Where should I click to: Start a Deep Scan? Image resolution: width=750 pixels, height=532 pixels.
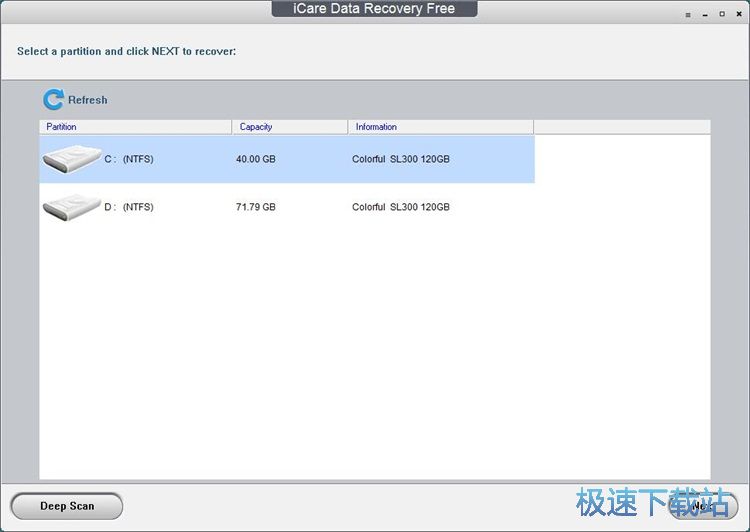(66, 506)
